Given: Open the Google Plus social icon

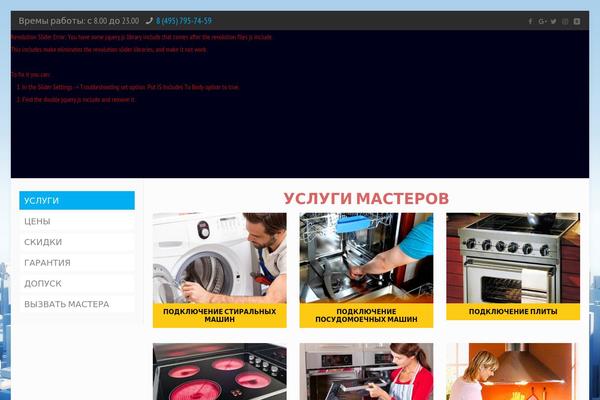Looking at the screenshot, I should [542, 21].
